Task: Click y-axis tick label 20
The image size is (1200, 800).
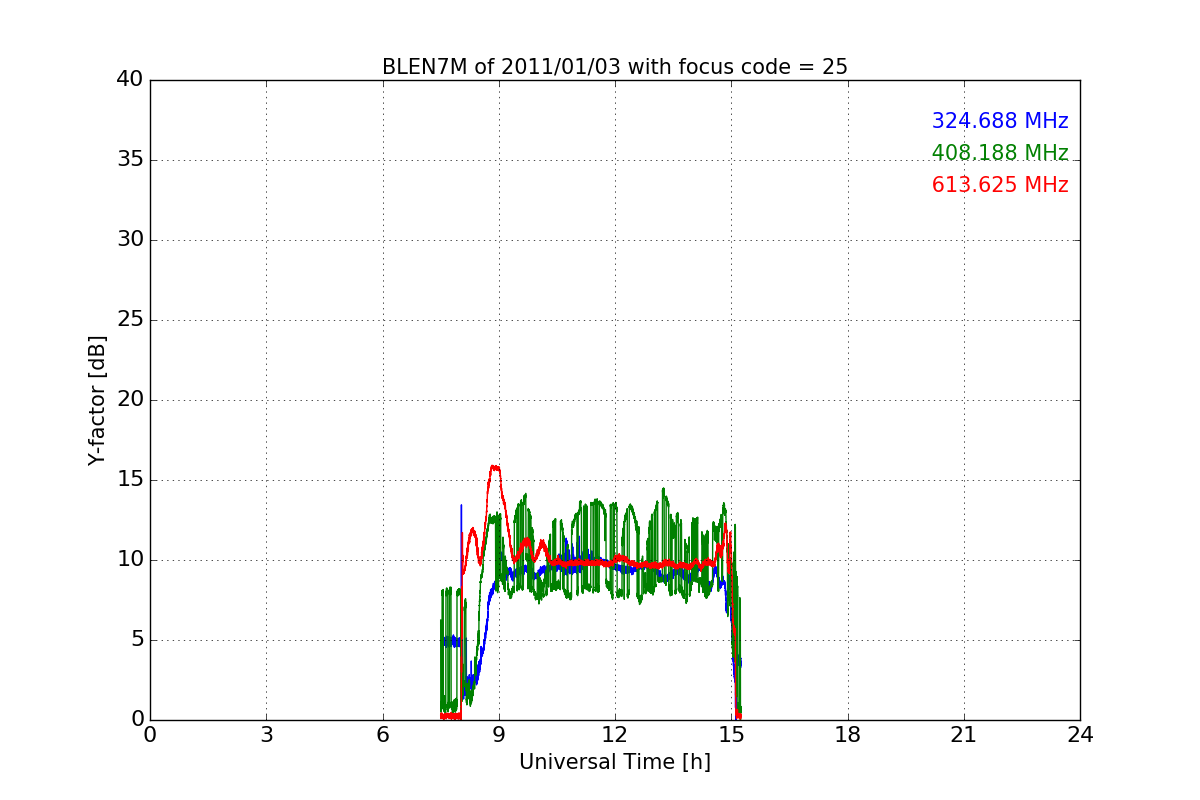Action: pyautogui.click(x=130, y=400)
